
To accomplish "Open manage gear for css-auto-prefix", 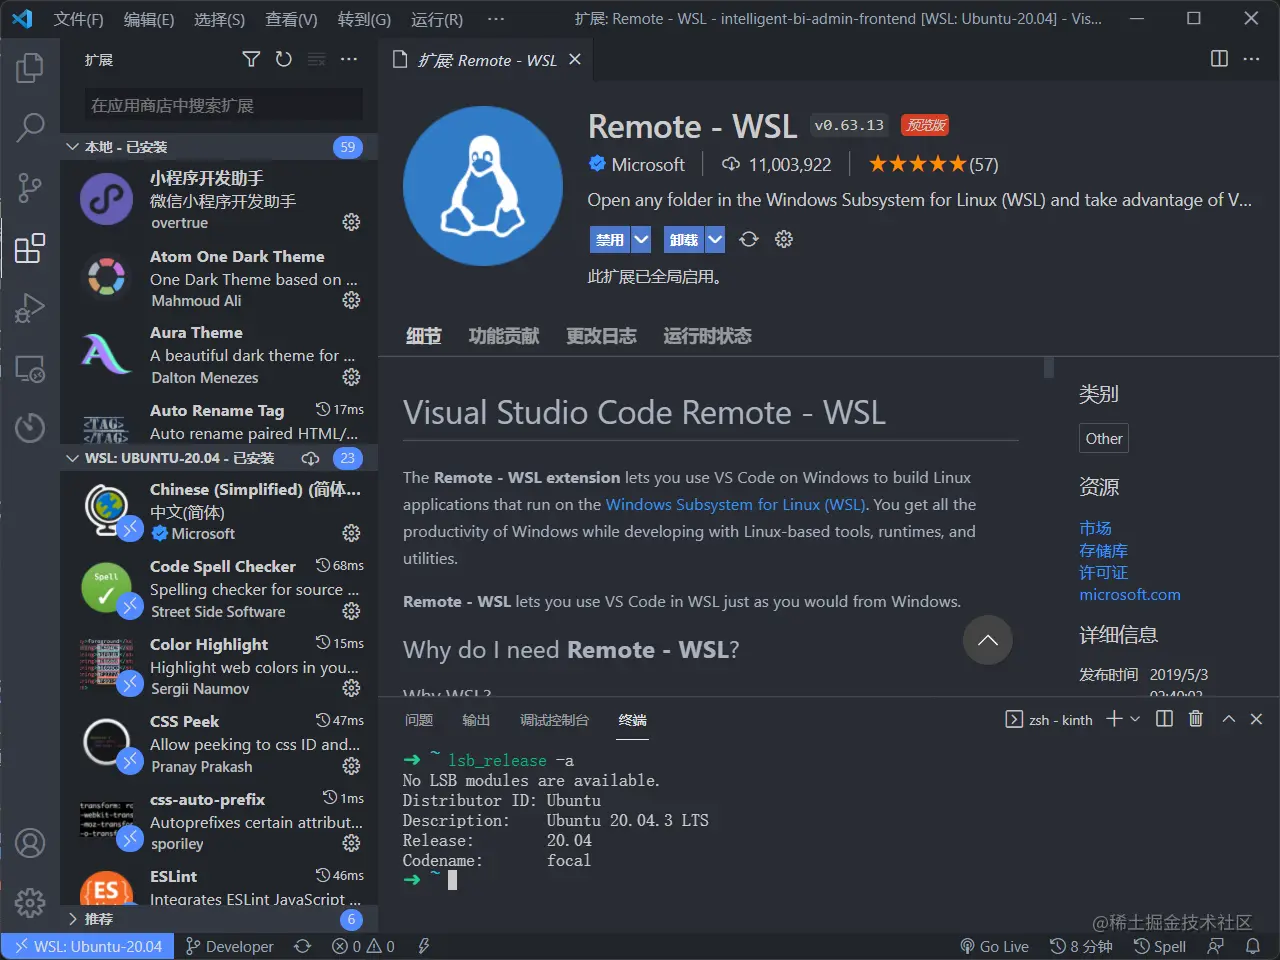I will click(x=351, y=843).
